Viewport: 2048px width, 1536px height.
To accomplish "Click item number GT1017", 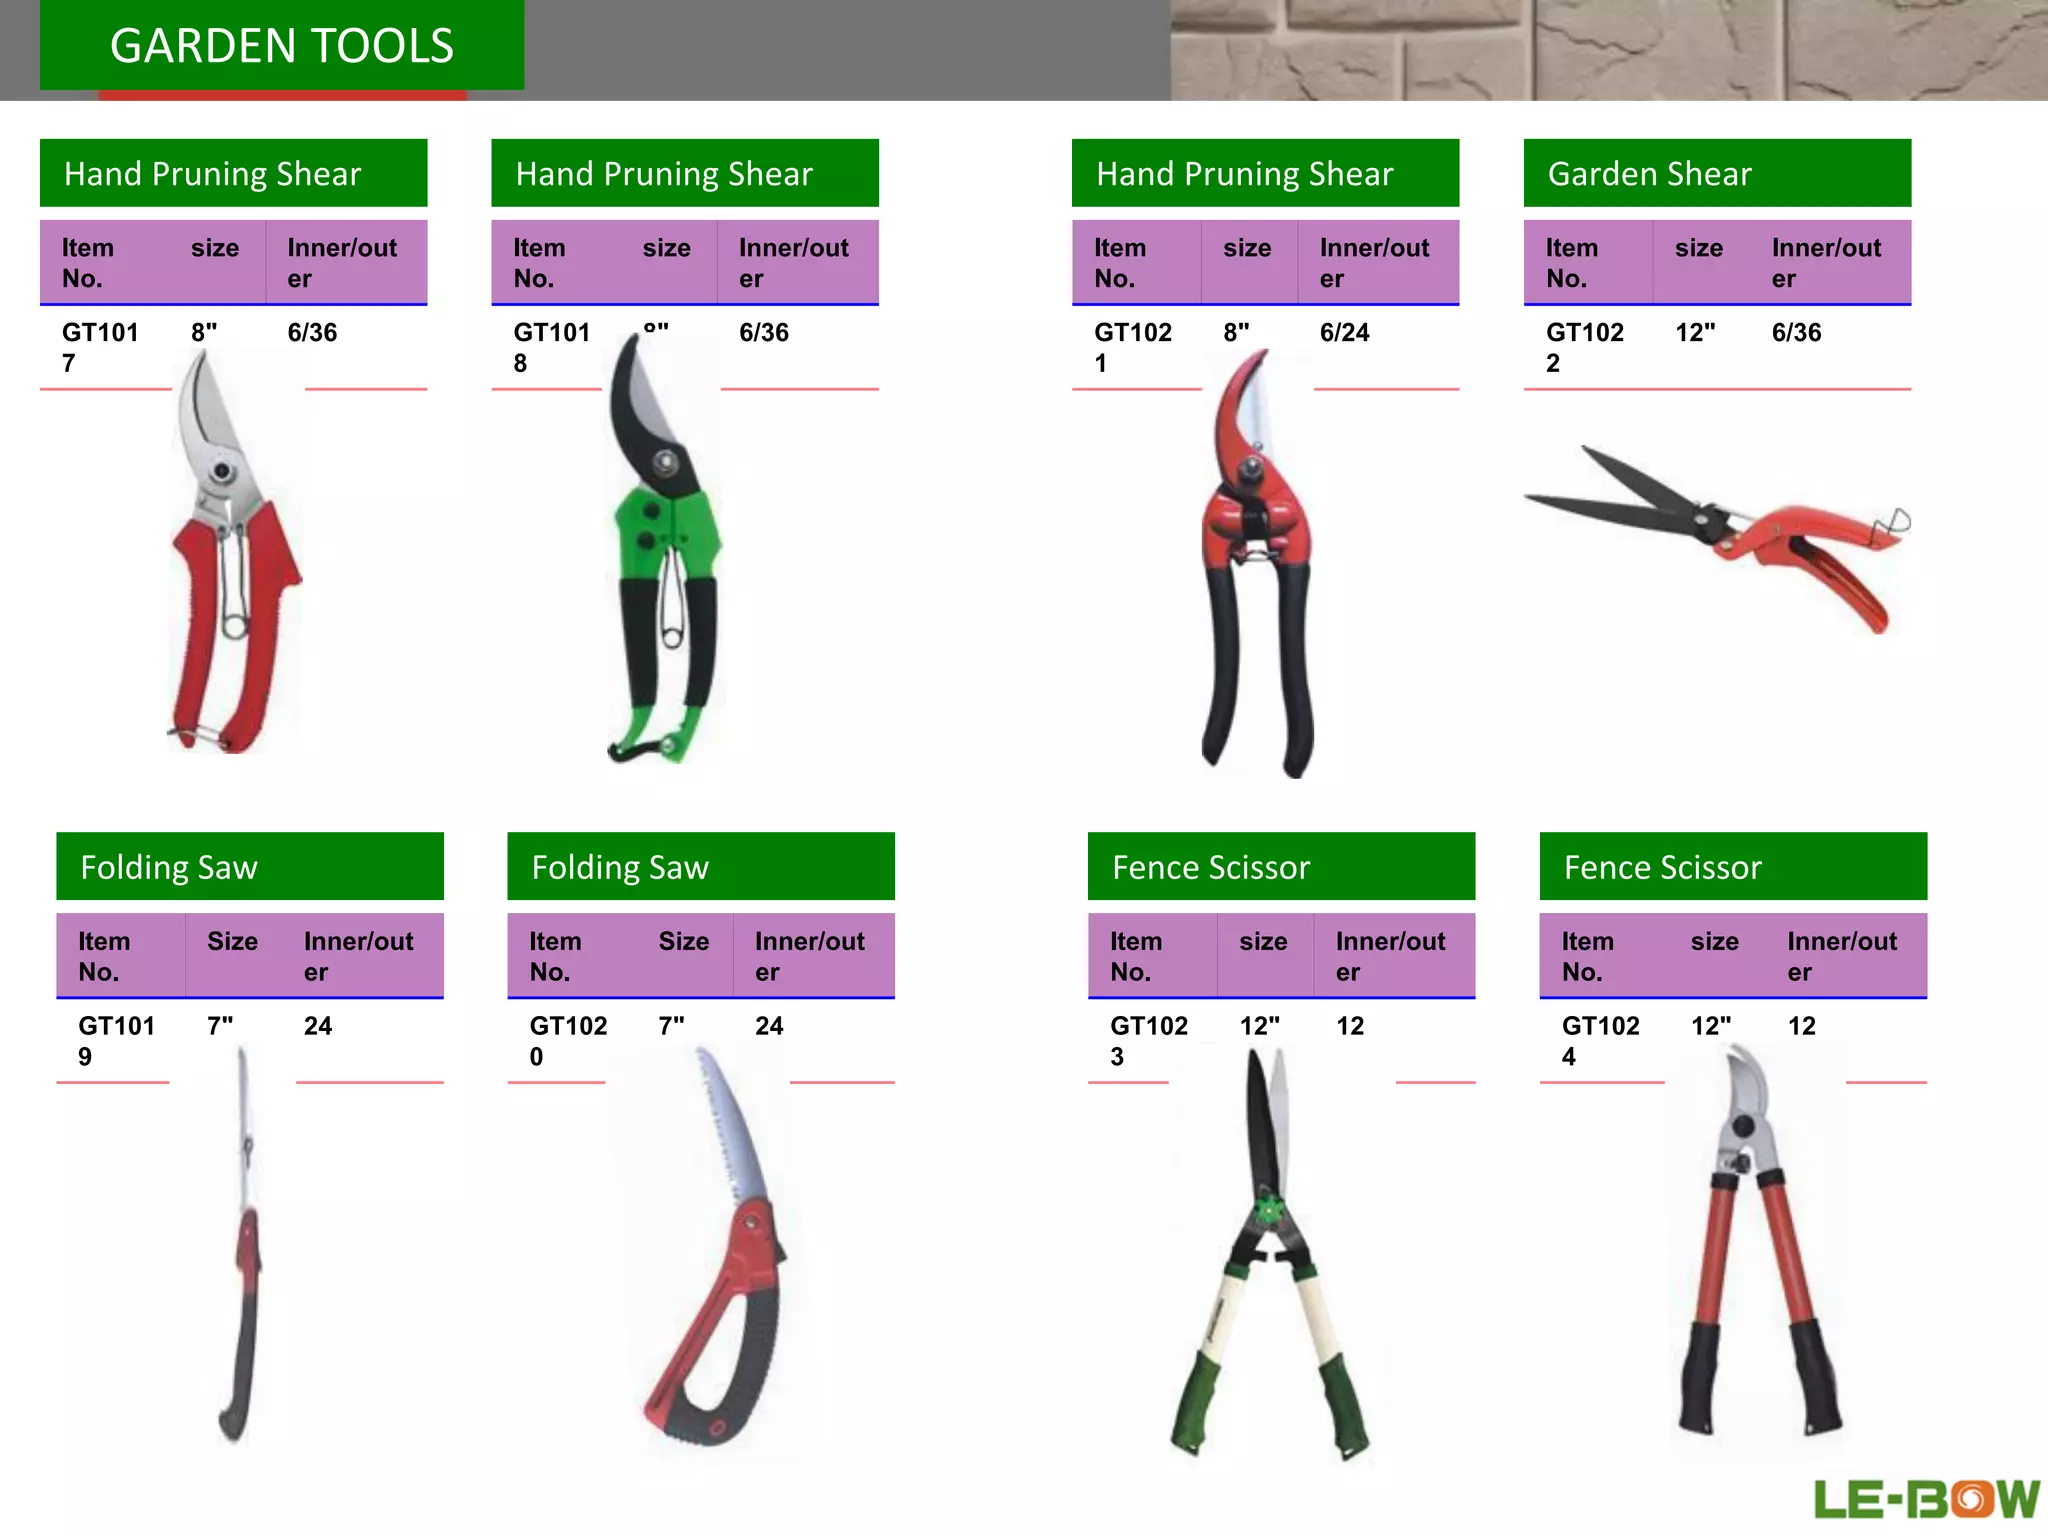I will (x=100, y=347).
